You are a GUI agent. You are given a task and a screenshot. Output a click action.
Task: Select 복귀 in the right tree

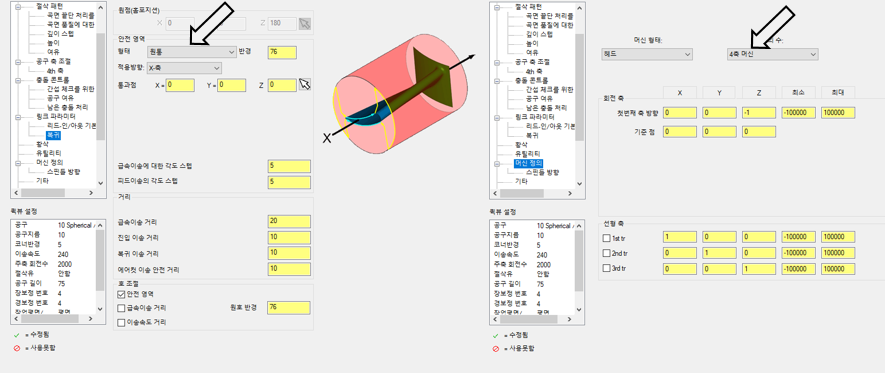(532, 135)
